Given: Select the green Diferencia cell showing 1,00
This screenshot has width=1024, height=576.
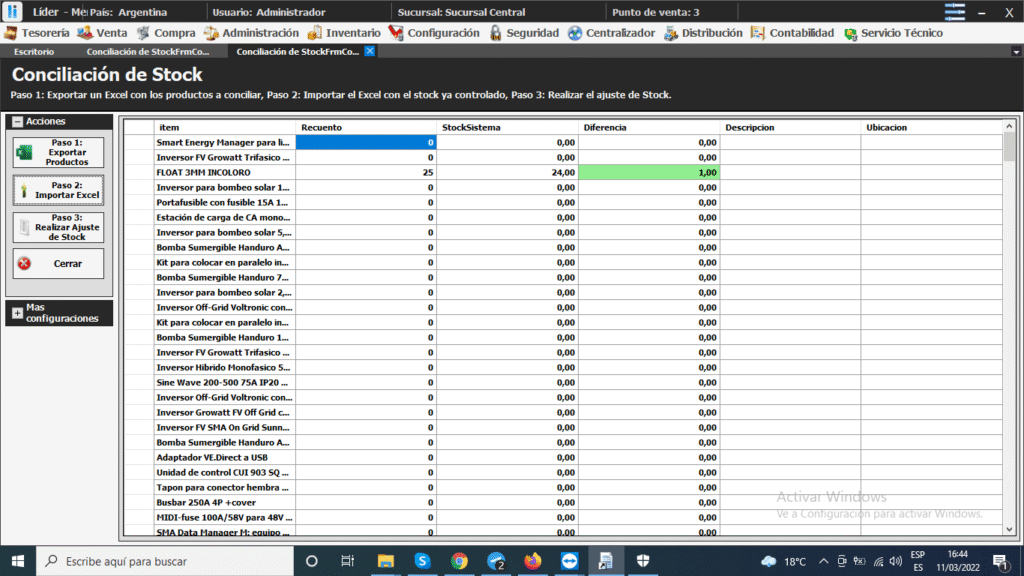Looking at the screenshot, I should (649, 172).
